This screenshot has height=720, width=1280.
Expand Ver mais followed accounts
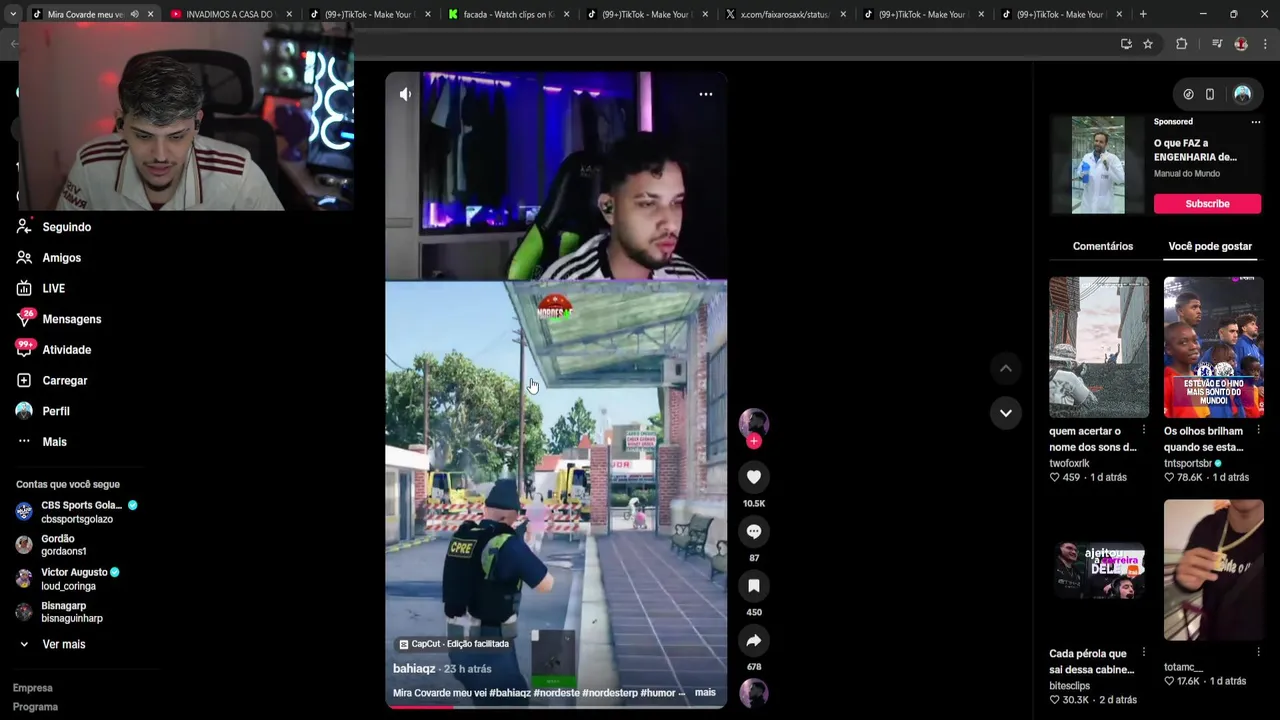pos(63,645)
